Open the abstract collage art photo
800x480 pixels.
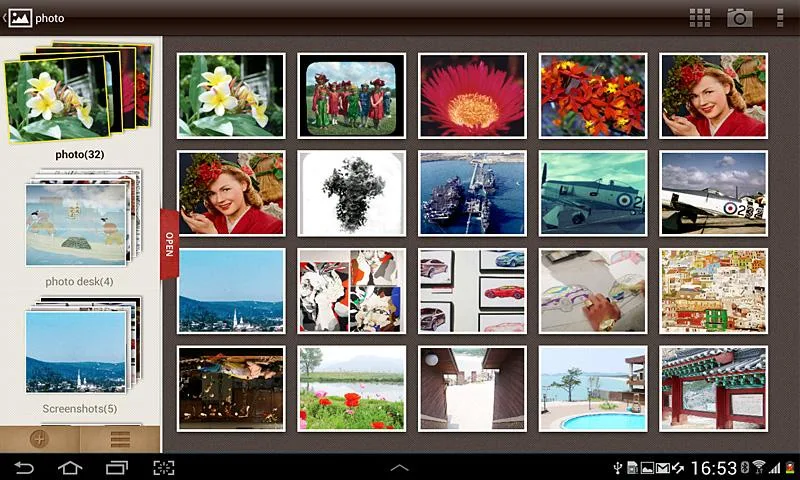(x=352, y=291)
